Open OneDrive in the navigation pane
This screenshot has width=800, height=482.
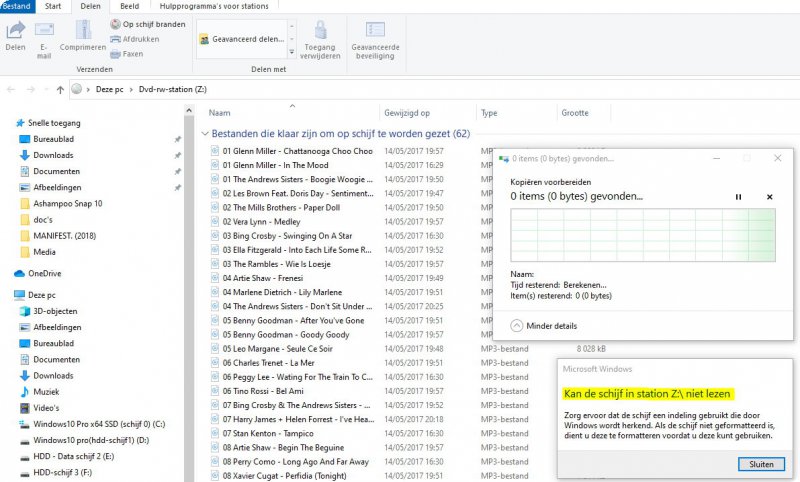coord(45,273)
